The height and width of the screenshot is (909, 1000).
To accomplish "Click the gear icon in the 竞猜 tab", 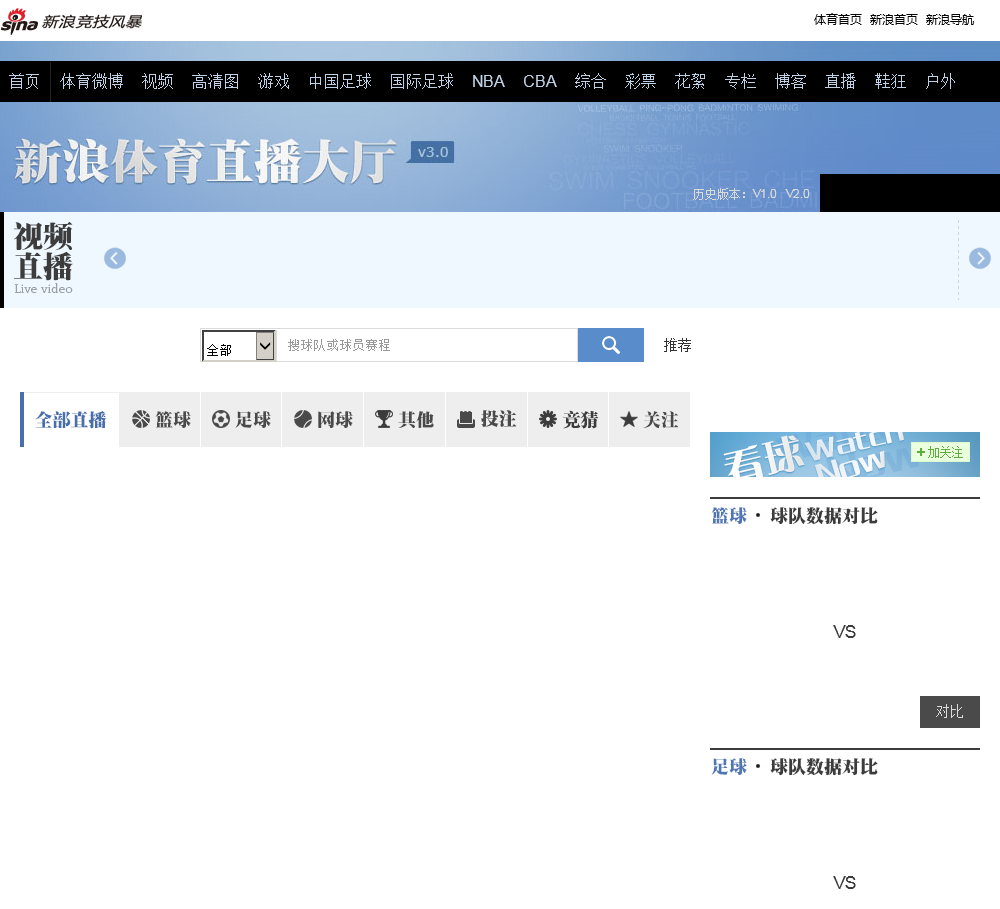I will 548,419.
